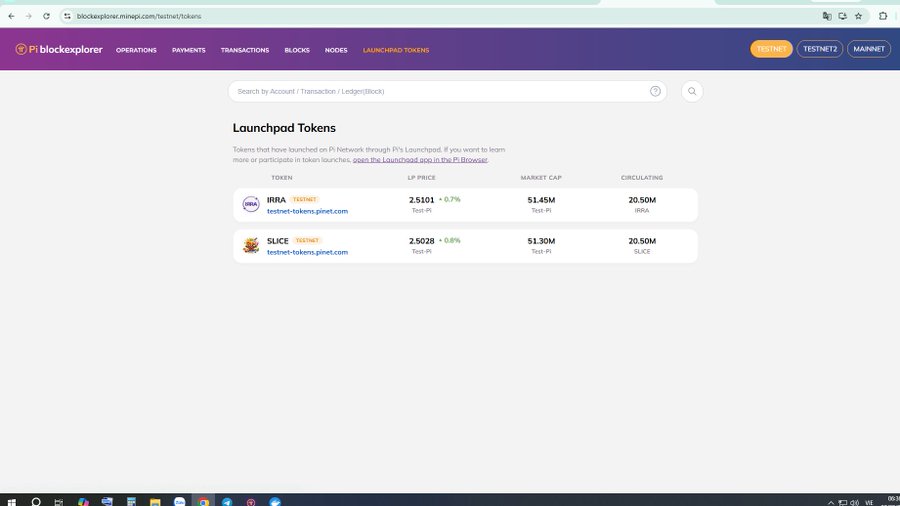Click the Pi blockexplorer logo
Viewport: 900px width, 506px height.
click(59, 49)
